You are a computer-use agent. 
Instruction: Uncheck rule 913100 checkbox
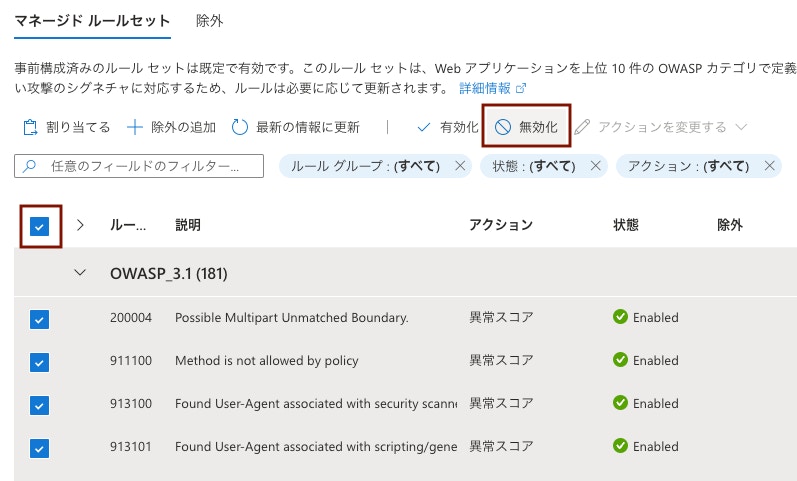pyautogui.click(x=40, y=406)
